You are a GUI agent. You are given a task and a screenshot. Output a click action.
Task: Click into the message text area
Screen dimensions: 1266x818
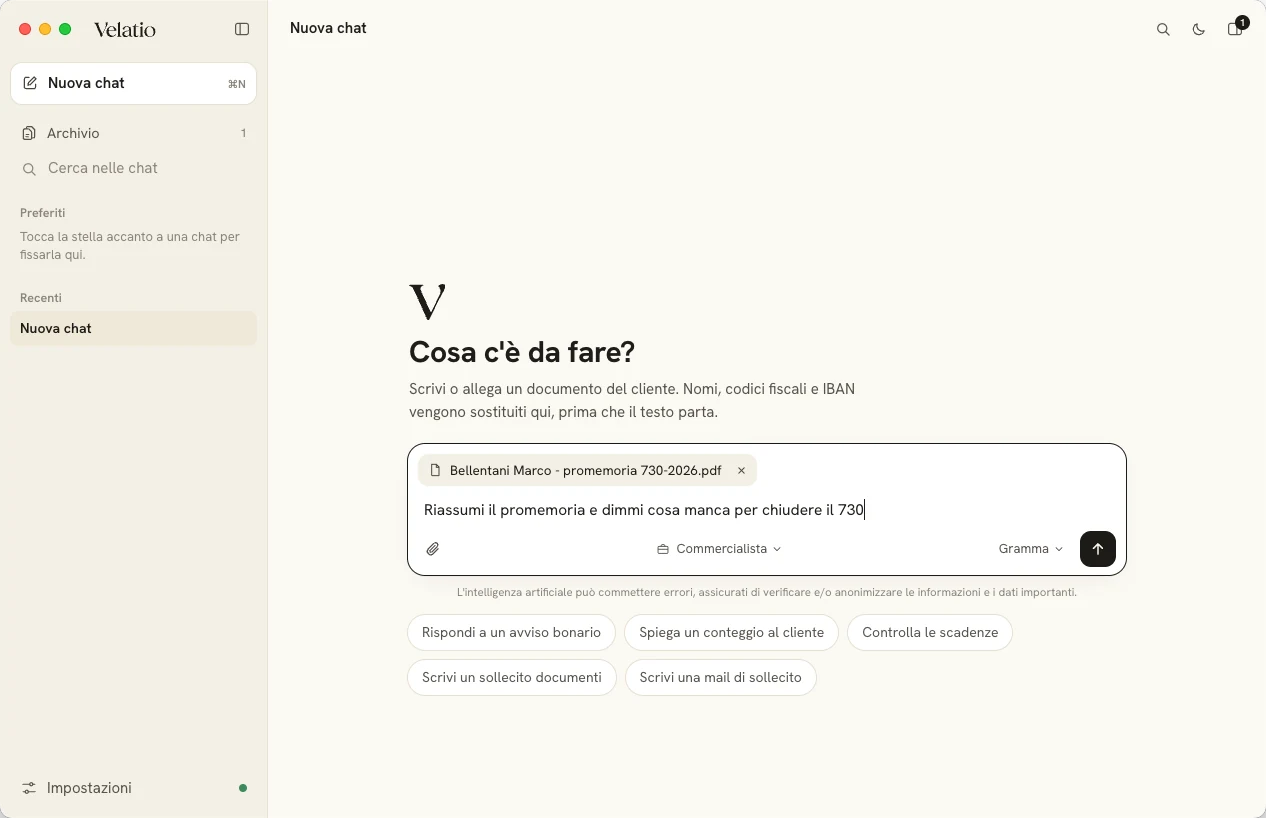coord(766,510)
